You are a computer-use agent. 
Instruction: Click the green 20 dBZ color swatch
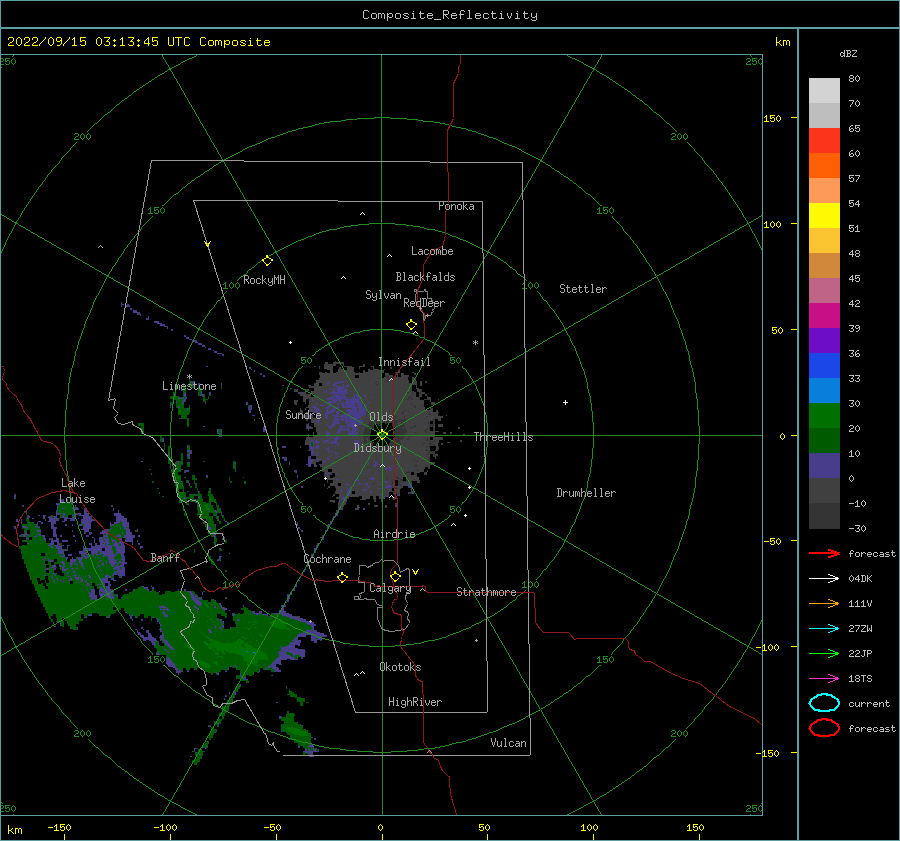point(824,416)
